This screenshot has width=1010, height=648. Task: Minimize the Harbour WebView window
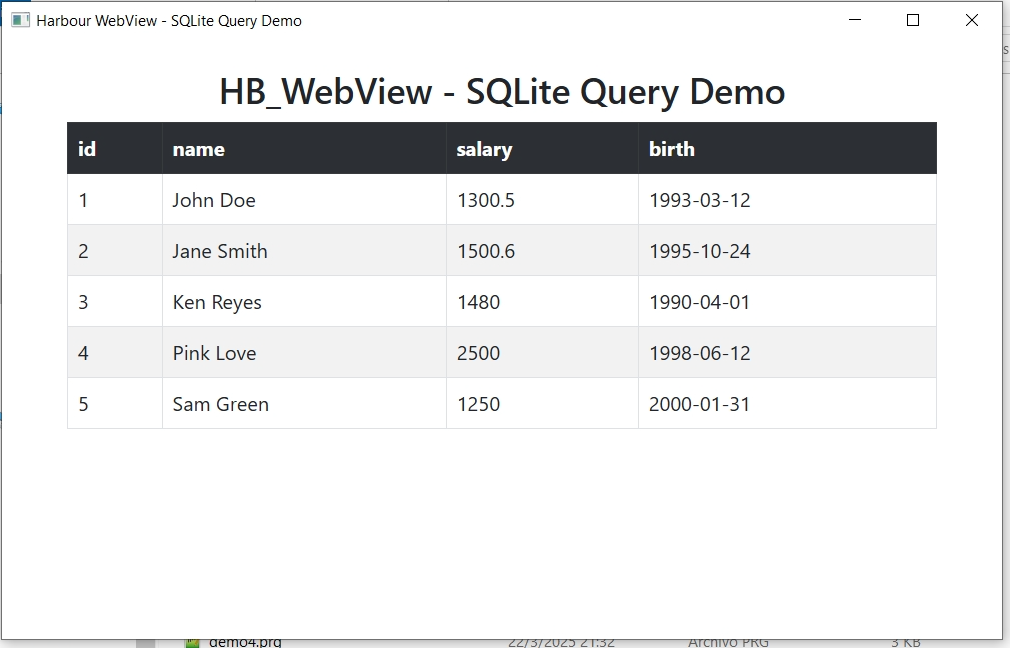pyautogui.click(x=854, y=20)
